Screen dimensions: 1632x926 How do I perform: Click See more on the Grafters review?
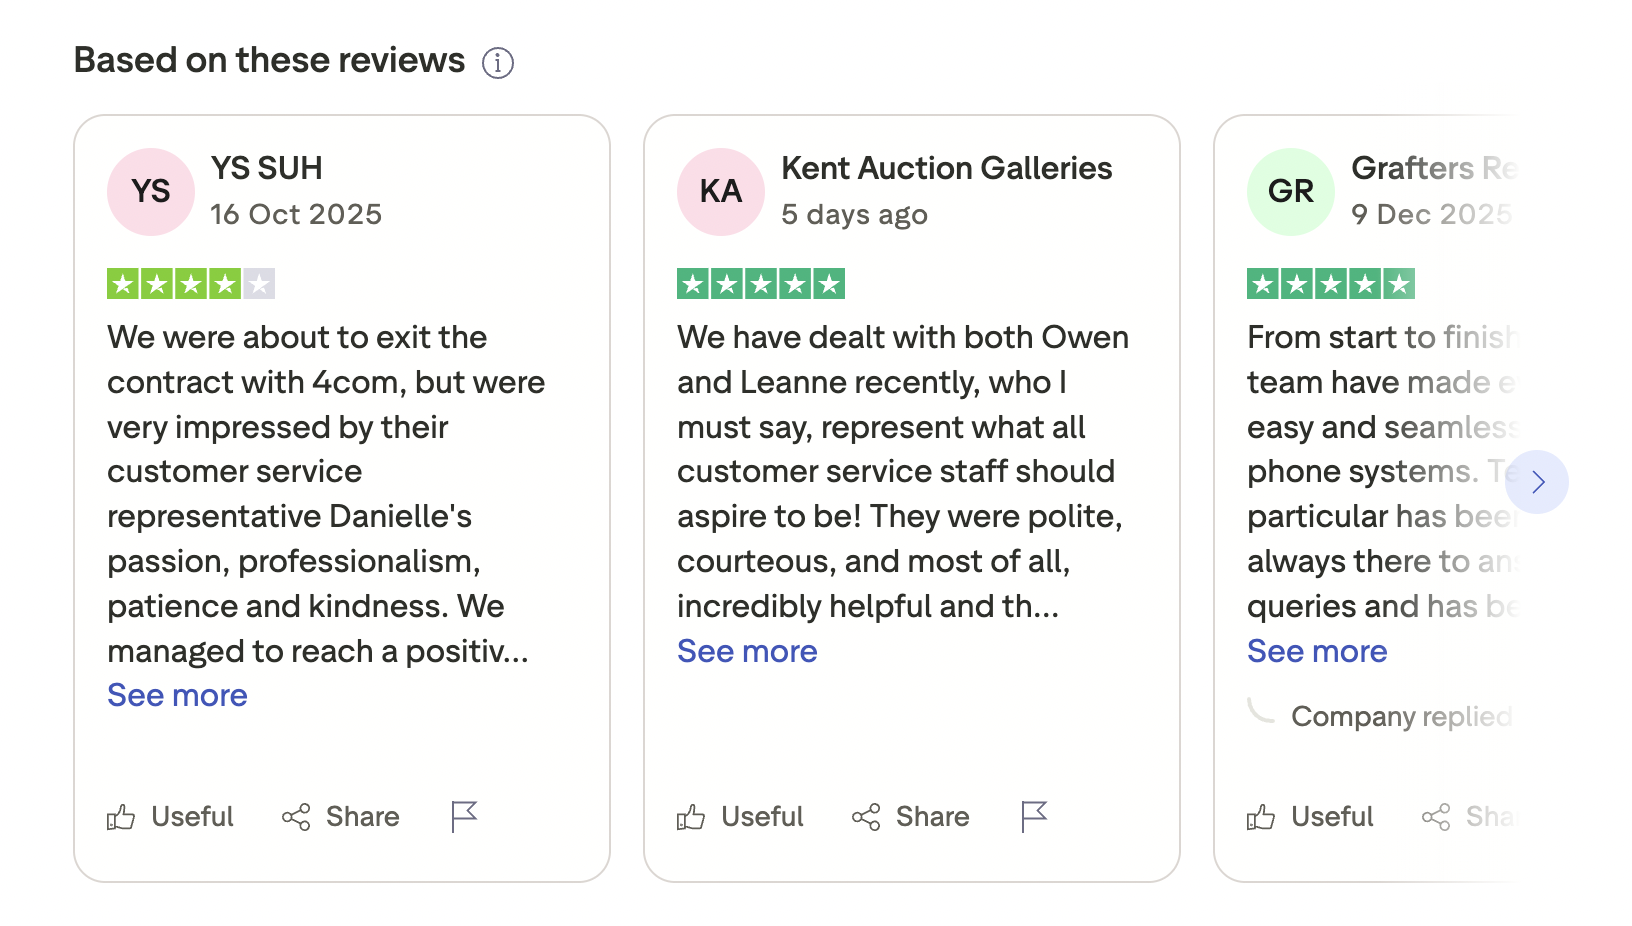click(1317, 652)
